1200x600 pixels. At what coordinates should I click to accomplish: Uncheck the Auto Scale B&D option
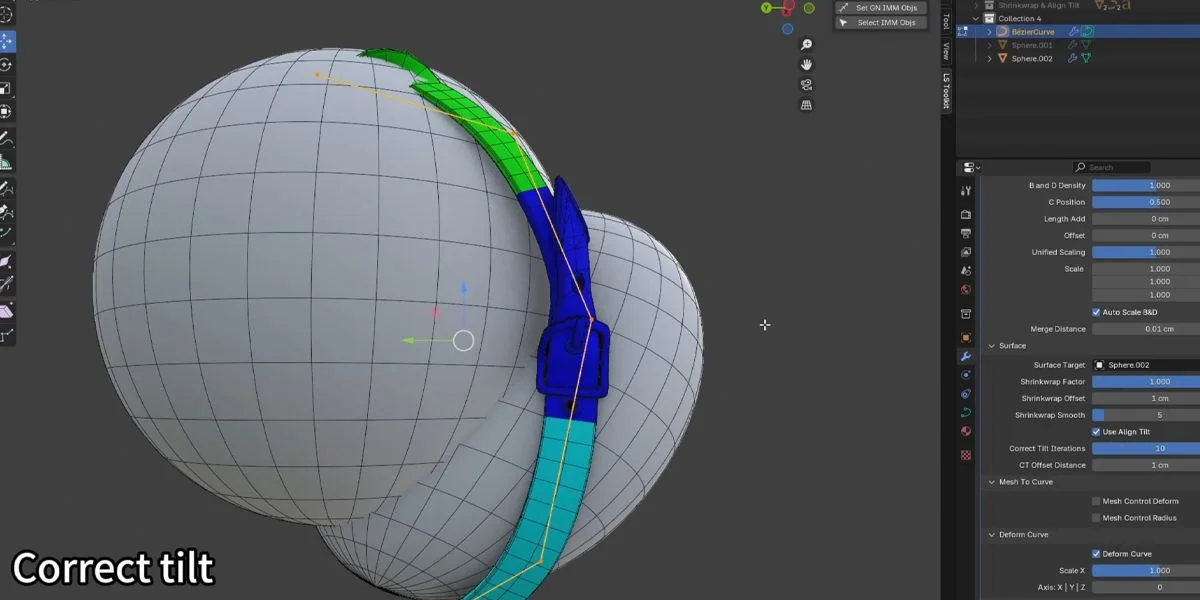coord(1094,311)
